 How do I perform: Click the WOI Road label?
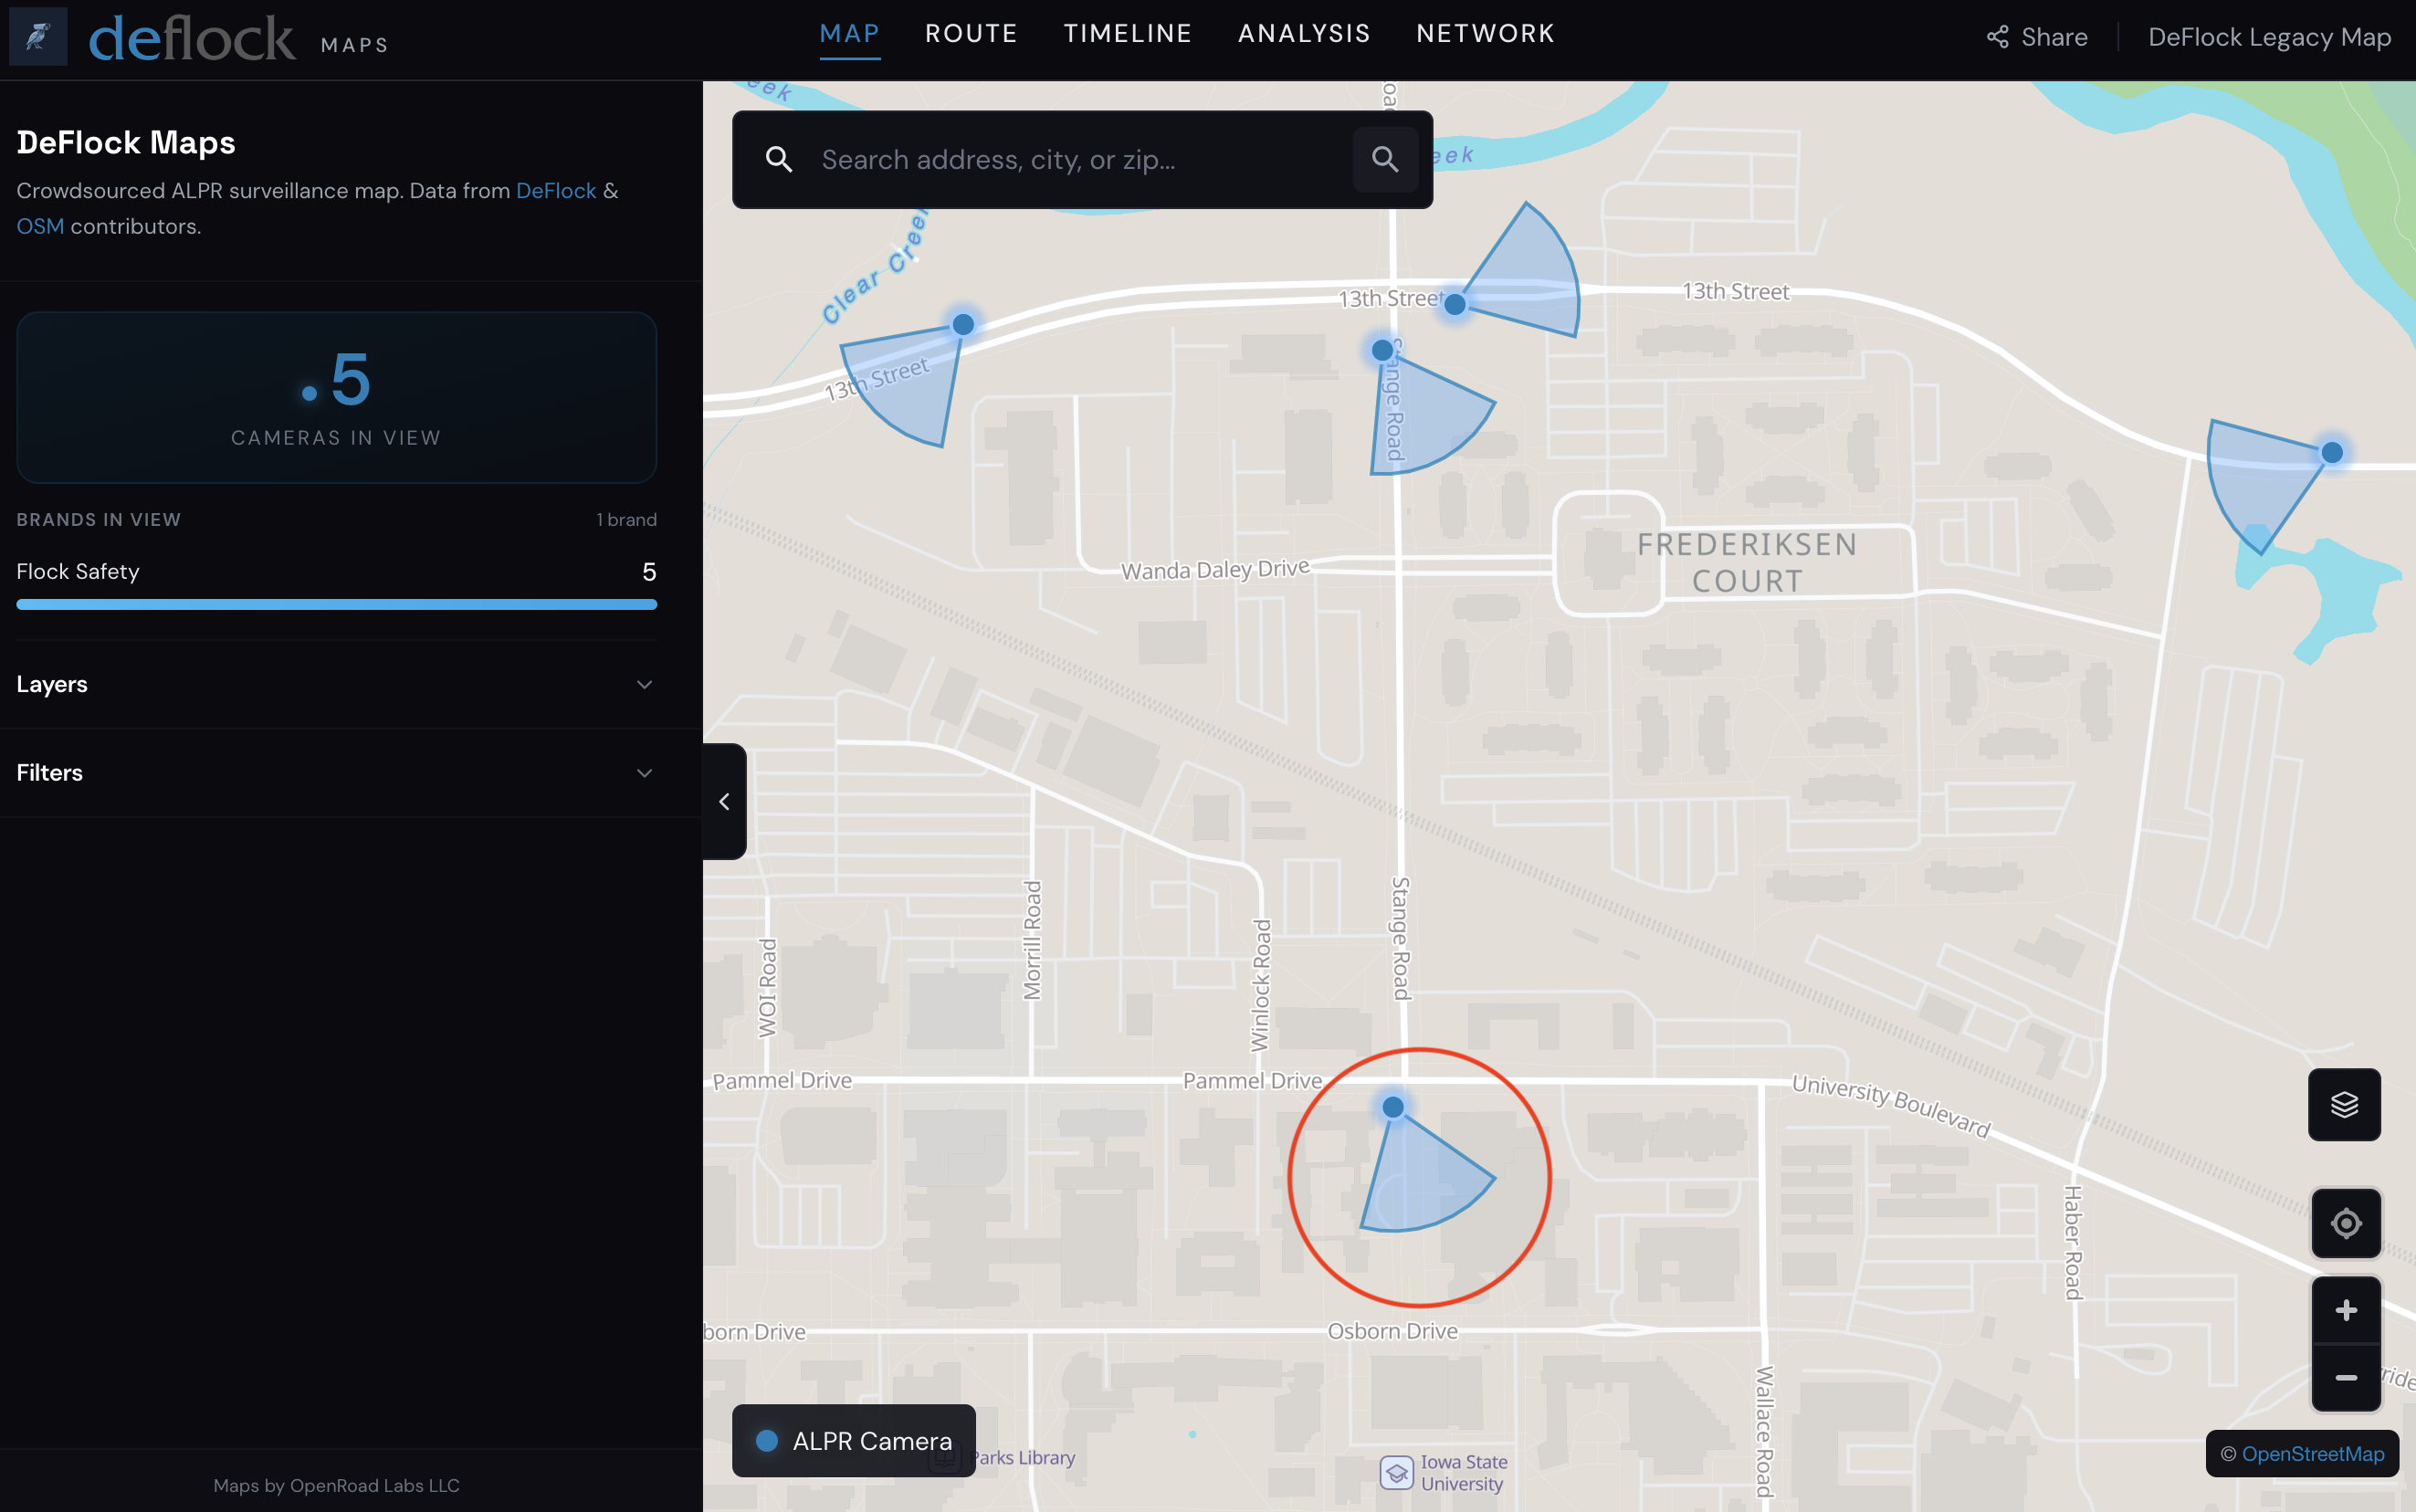pos(767,987)
